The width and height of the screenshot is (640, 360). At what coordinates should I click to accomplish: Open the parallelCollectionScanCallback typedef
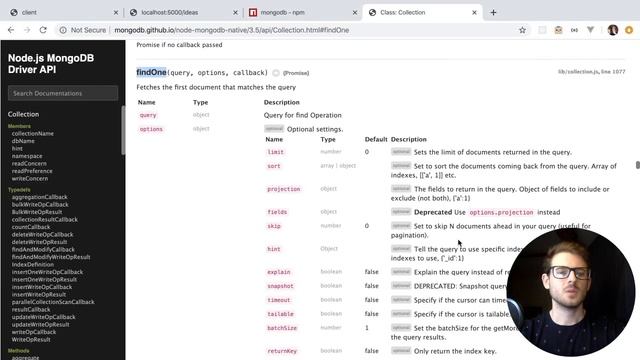click(53, 302)
